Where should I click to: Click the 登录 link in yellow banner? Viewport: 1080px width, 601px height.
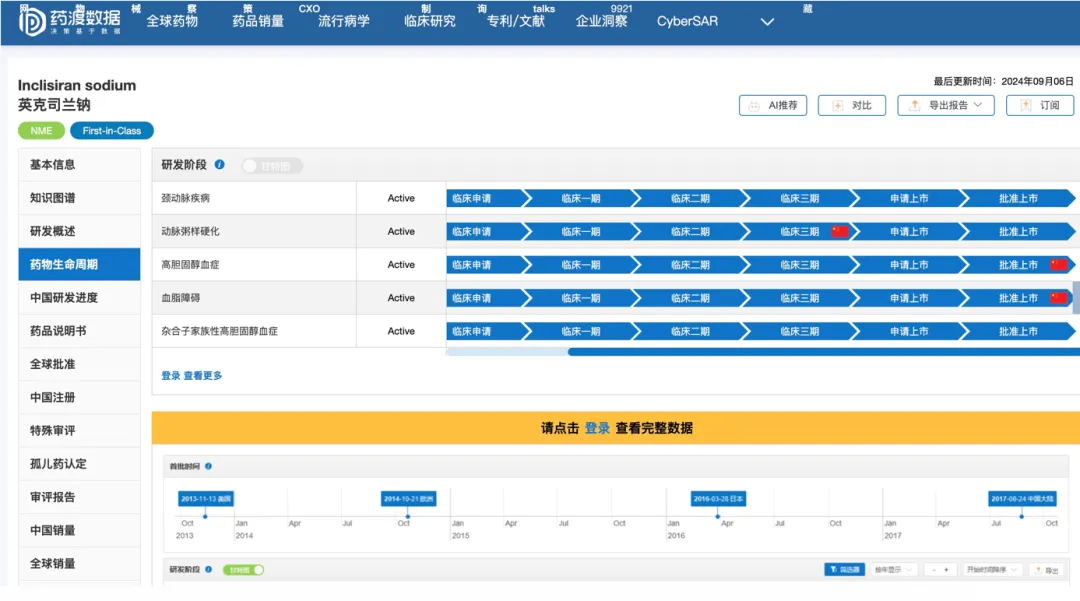click(x=597, y=428)
